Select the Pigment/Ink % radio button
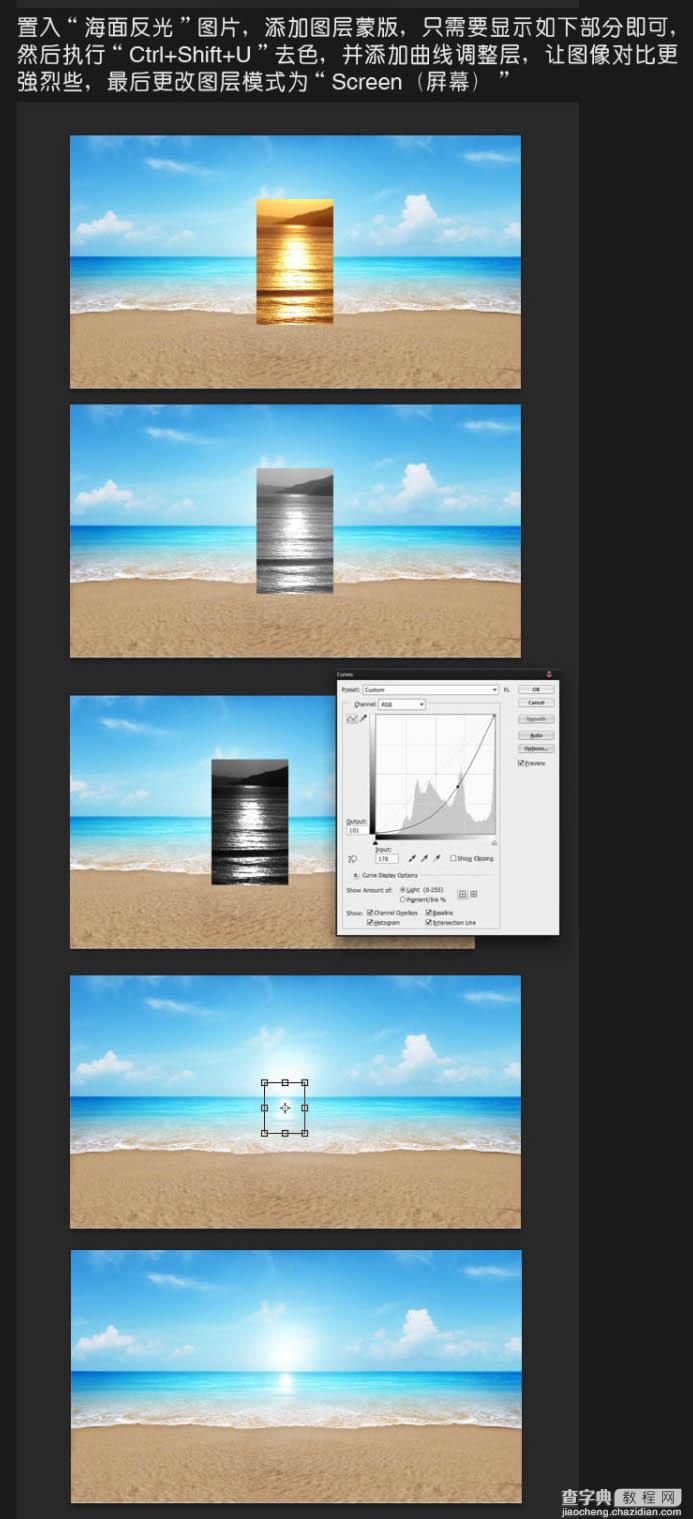 tap(403, 899)
